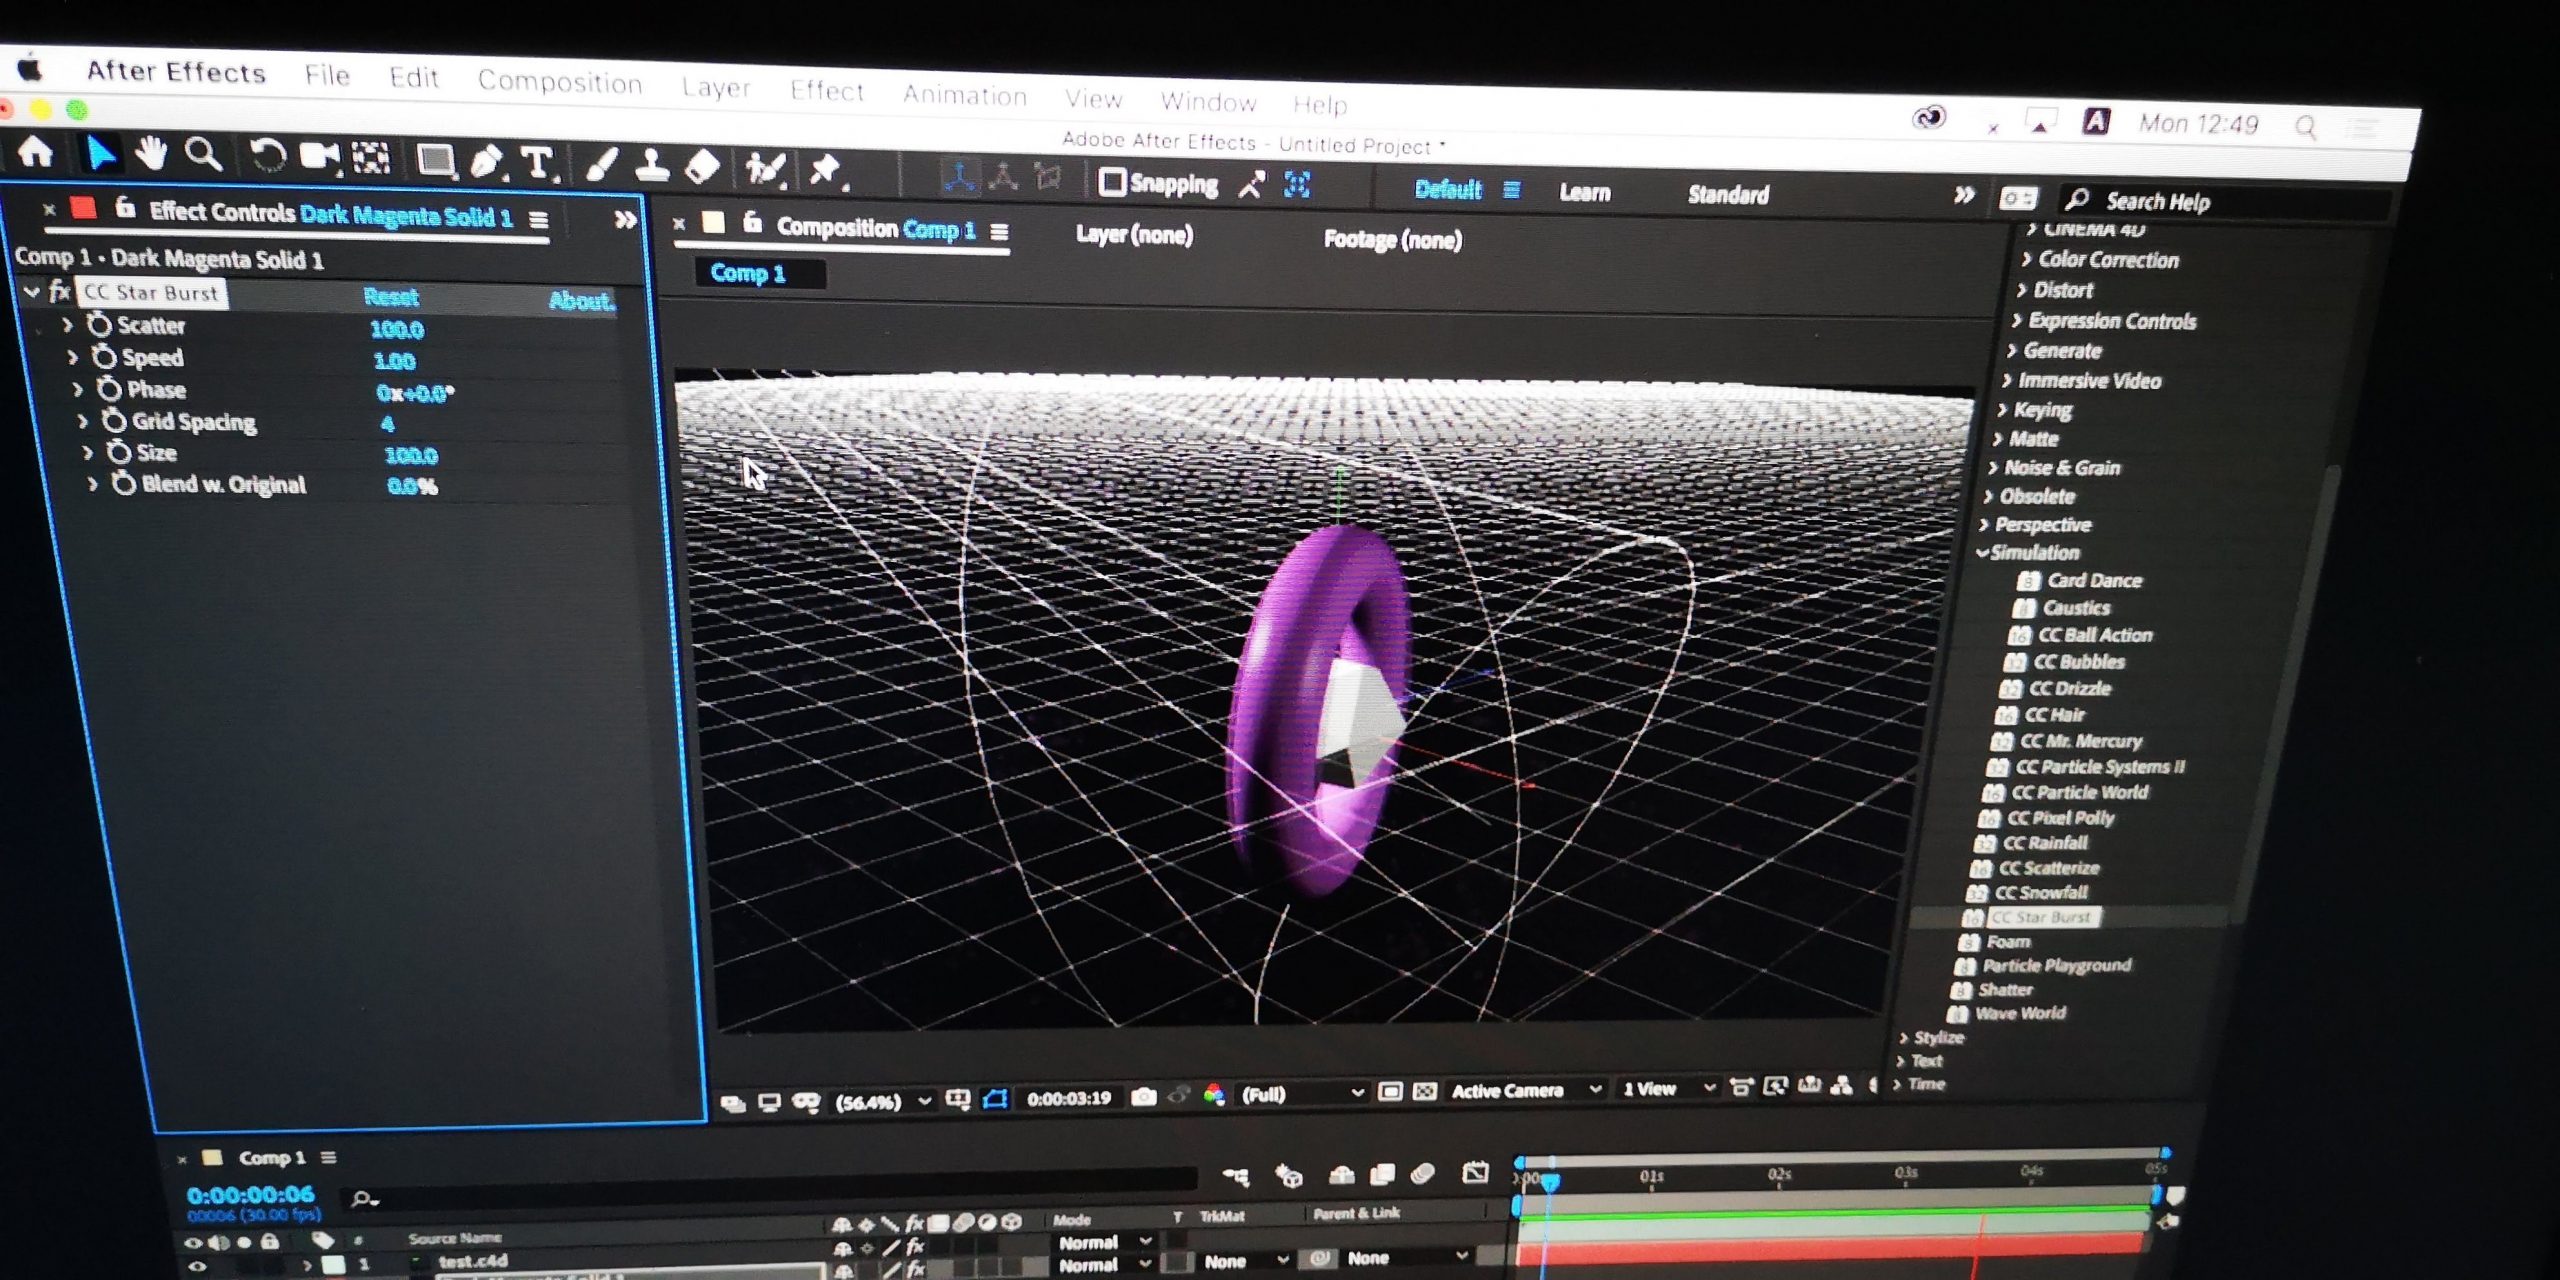The image size is (2560, 1280).
Task: Select the Pen tool
Action: click(487, 162)
